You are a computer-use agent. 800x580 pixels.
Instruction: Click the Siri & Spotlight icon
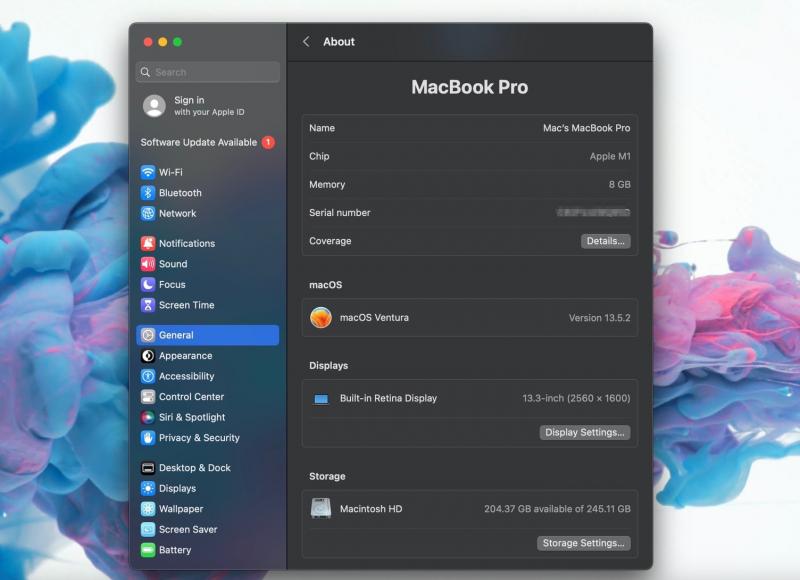tap(148, 417)
